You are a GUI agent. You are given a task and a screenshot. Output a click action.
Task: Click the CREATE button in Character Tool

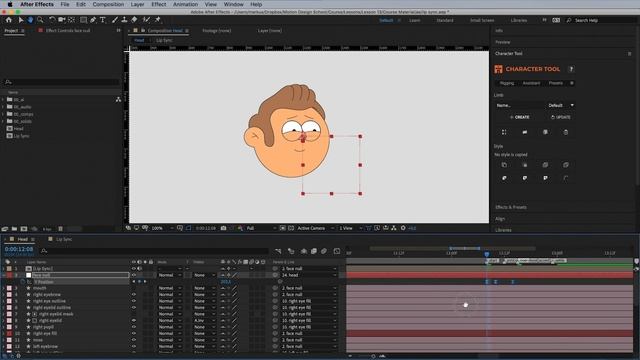pyautogui.click(x=520, y=117)
